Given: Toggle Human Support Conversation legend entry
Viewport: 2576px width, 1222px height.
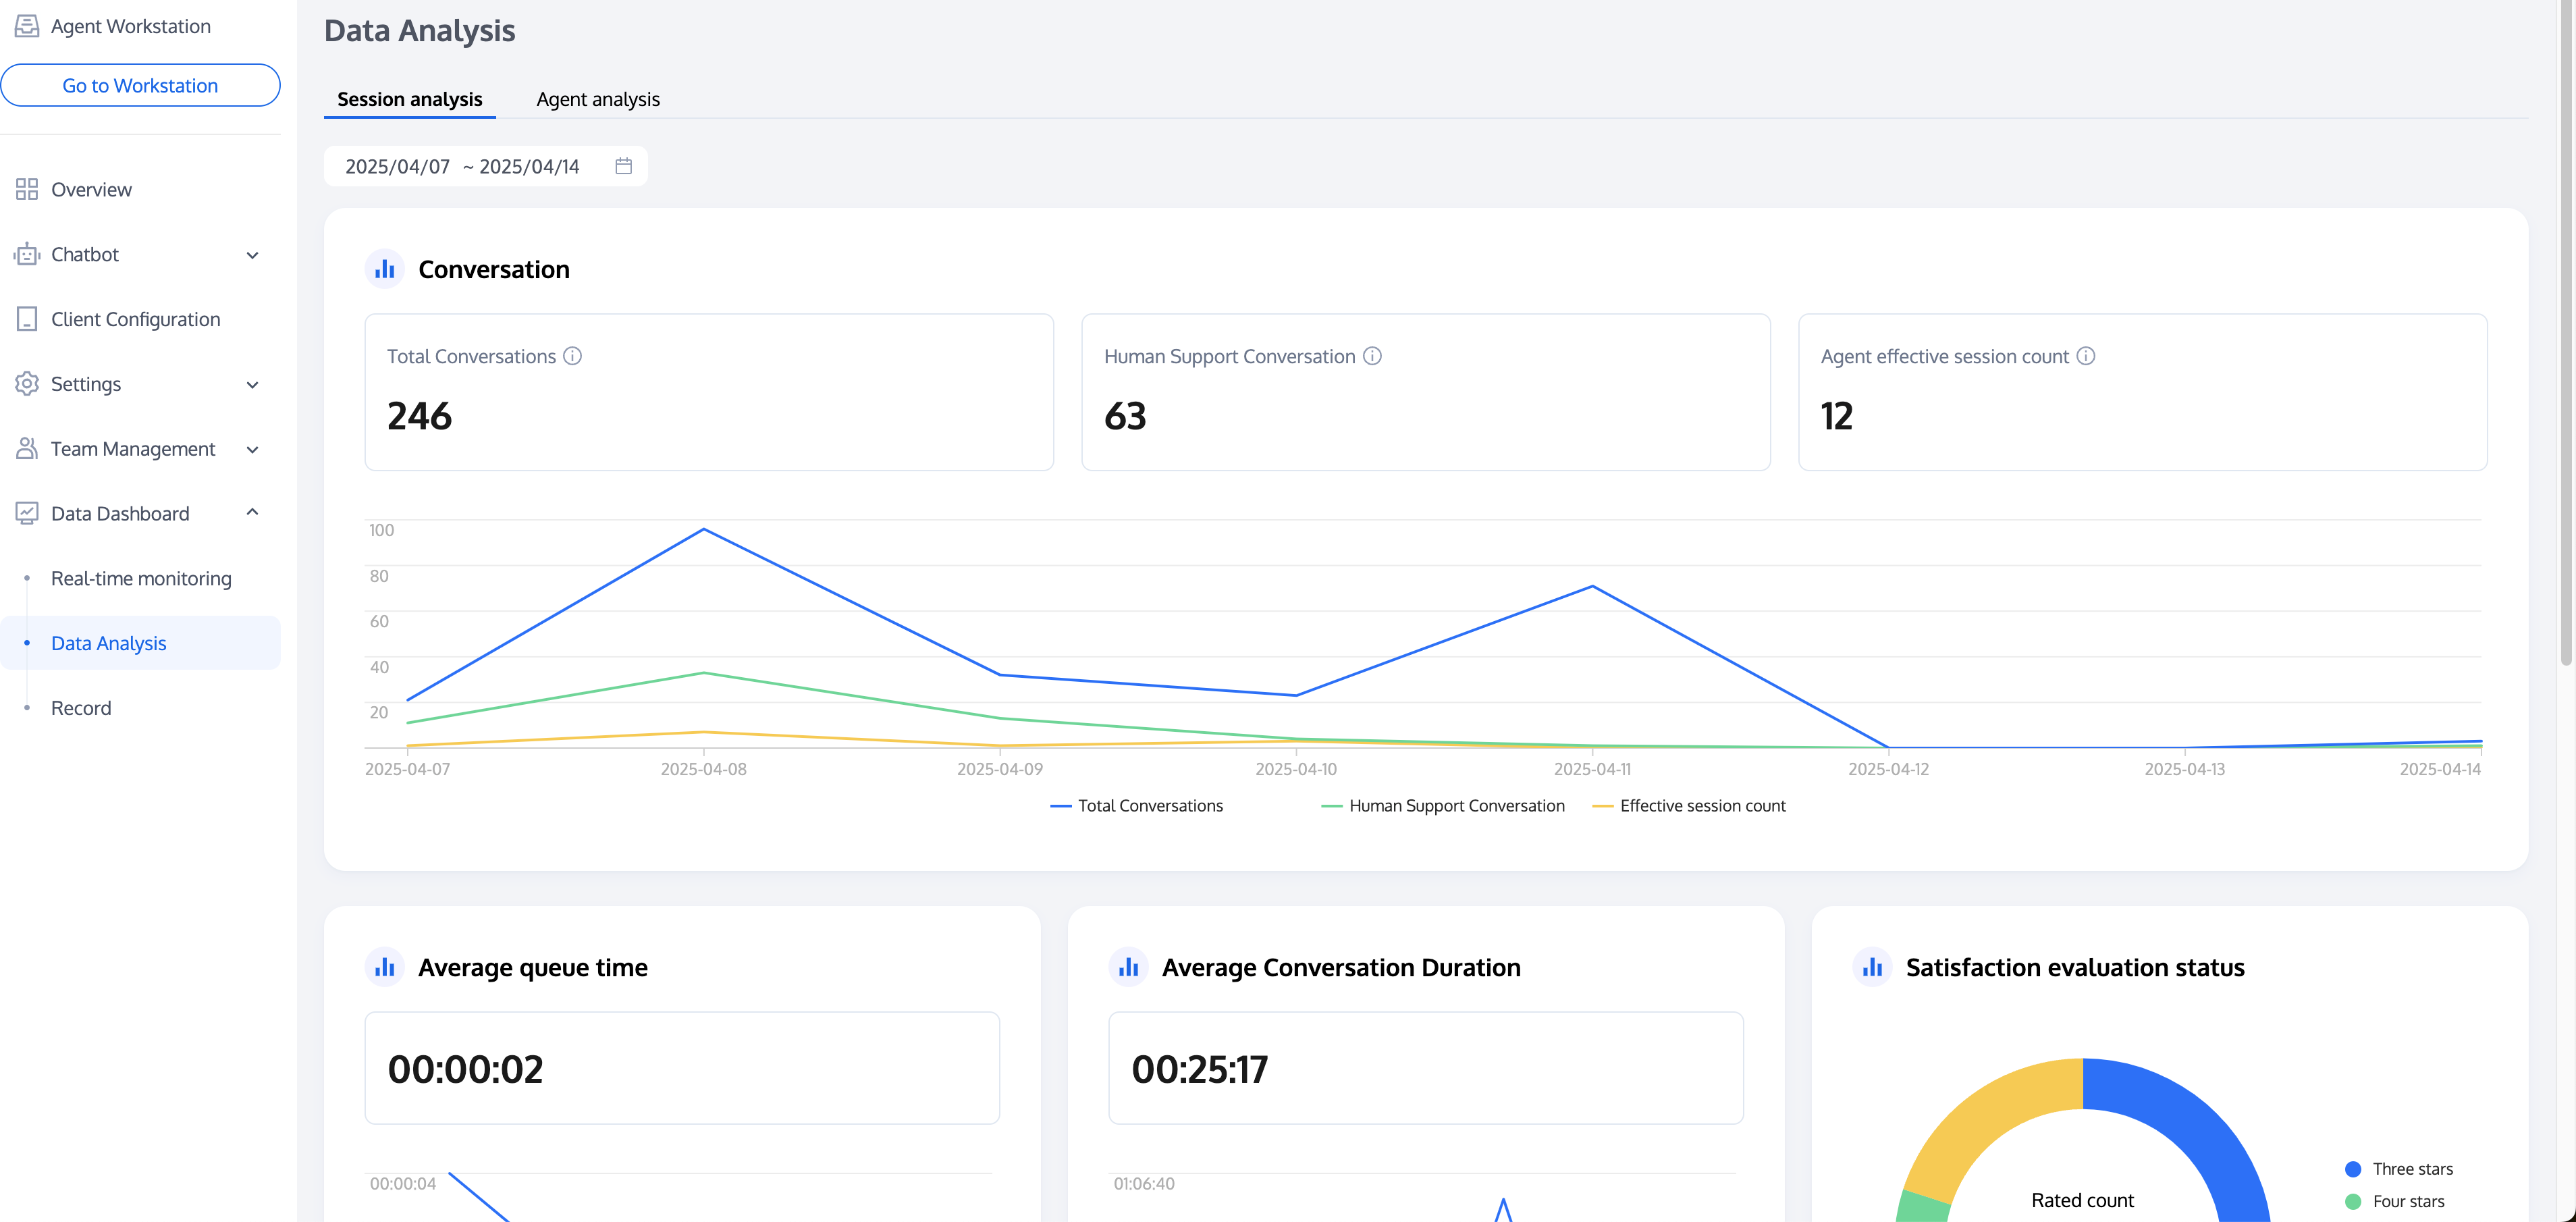Looking at the screenshot, I should click(x=1443, y=806).
